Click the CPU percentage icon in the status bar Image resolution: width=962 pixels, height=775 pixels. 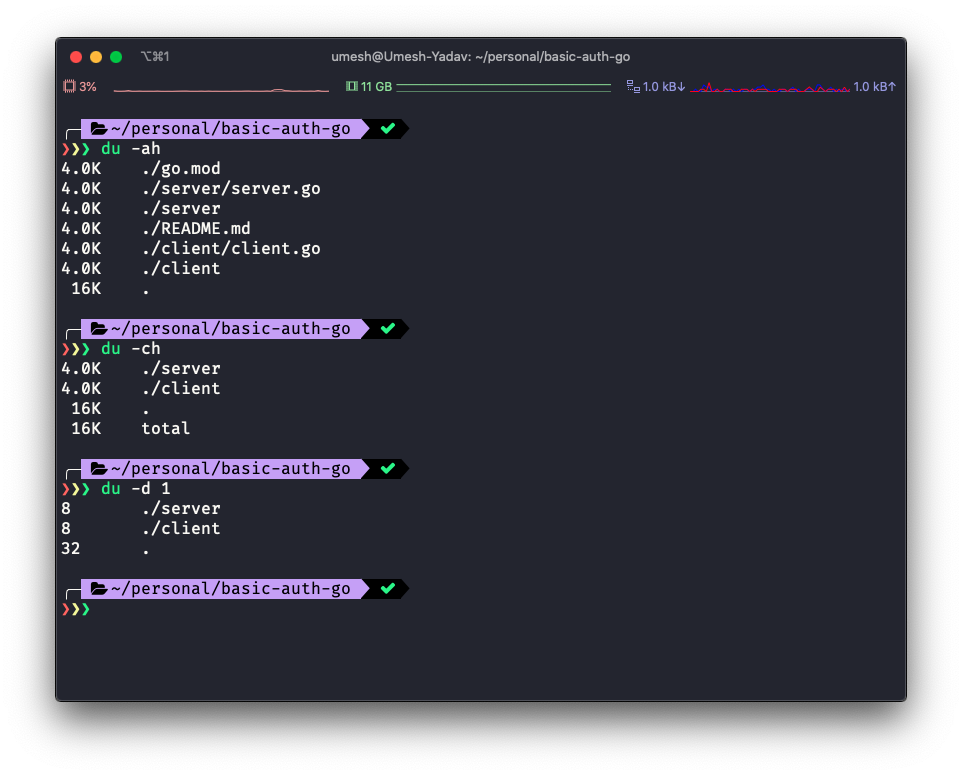tap(70, 86)
